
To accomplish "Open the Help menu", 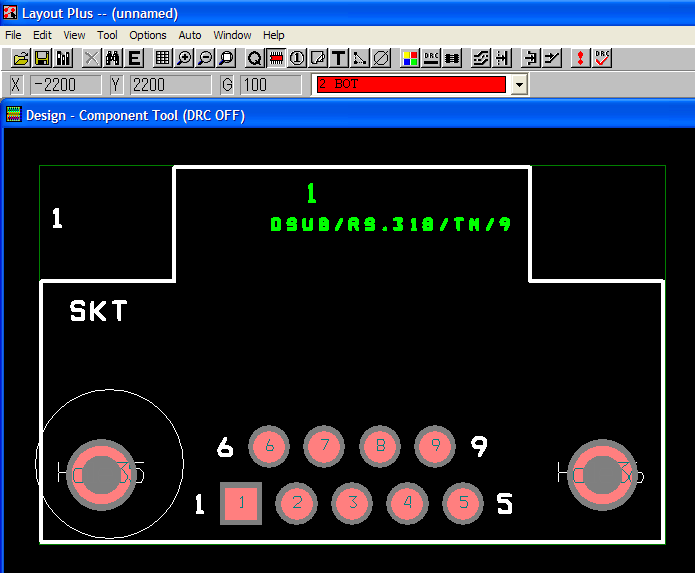I will [273, 35].
